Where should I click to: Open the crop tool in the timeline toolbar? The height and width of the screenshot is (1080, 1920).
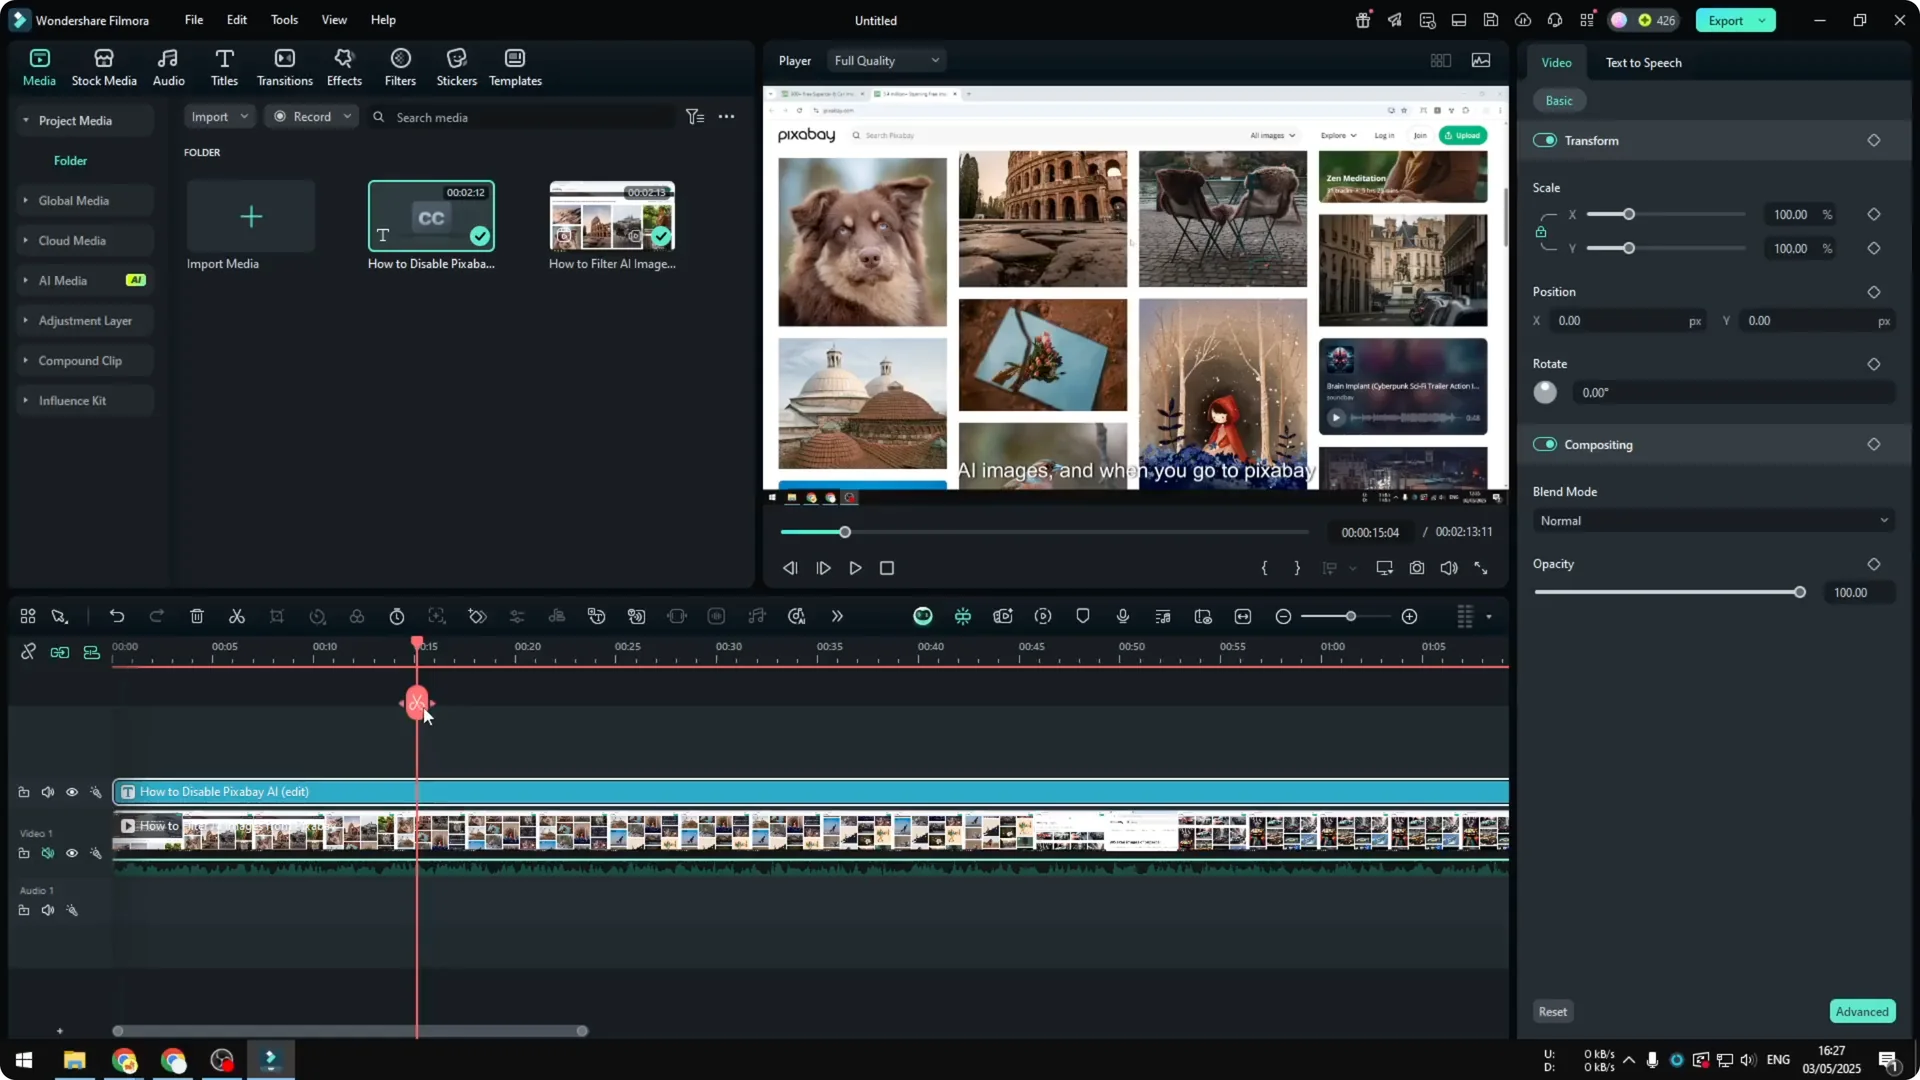click(x=277, y=616)
